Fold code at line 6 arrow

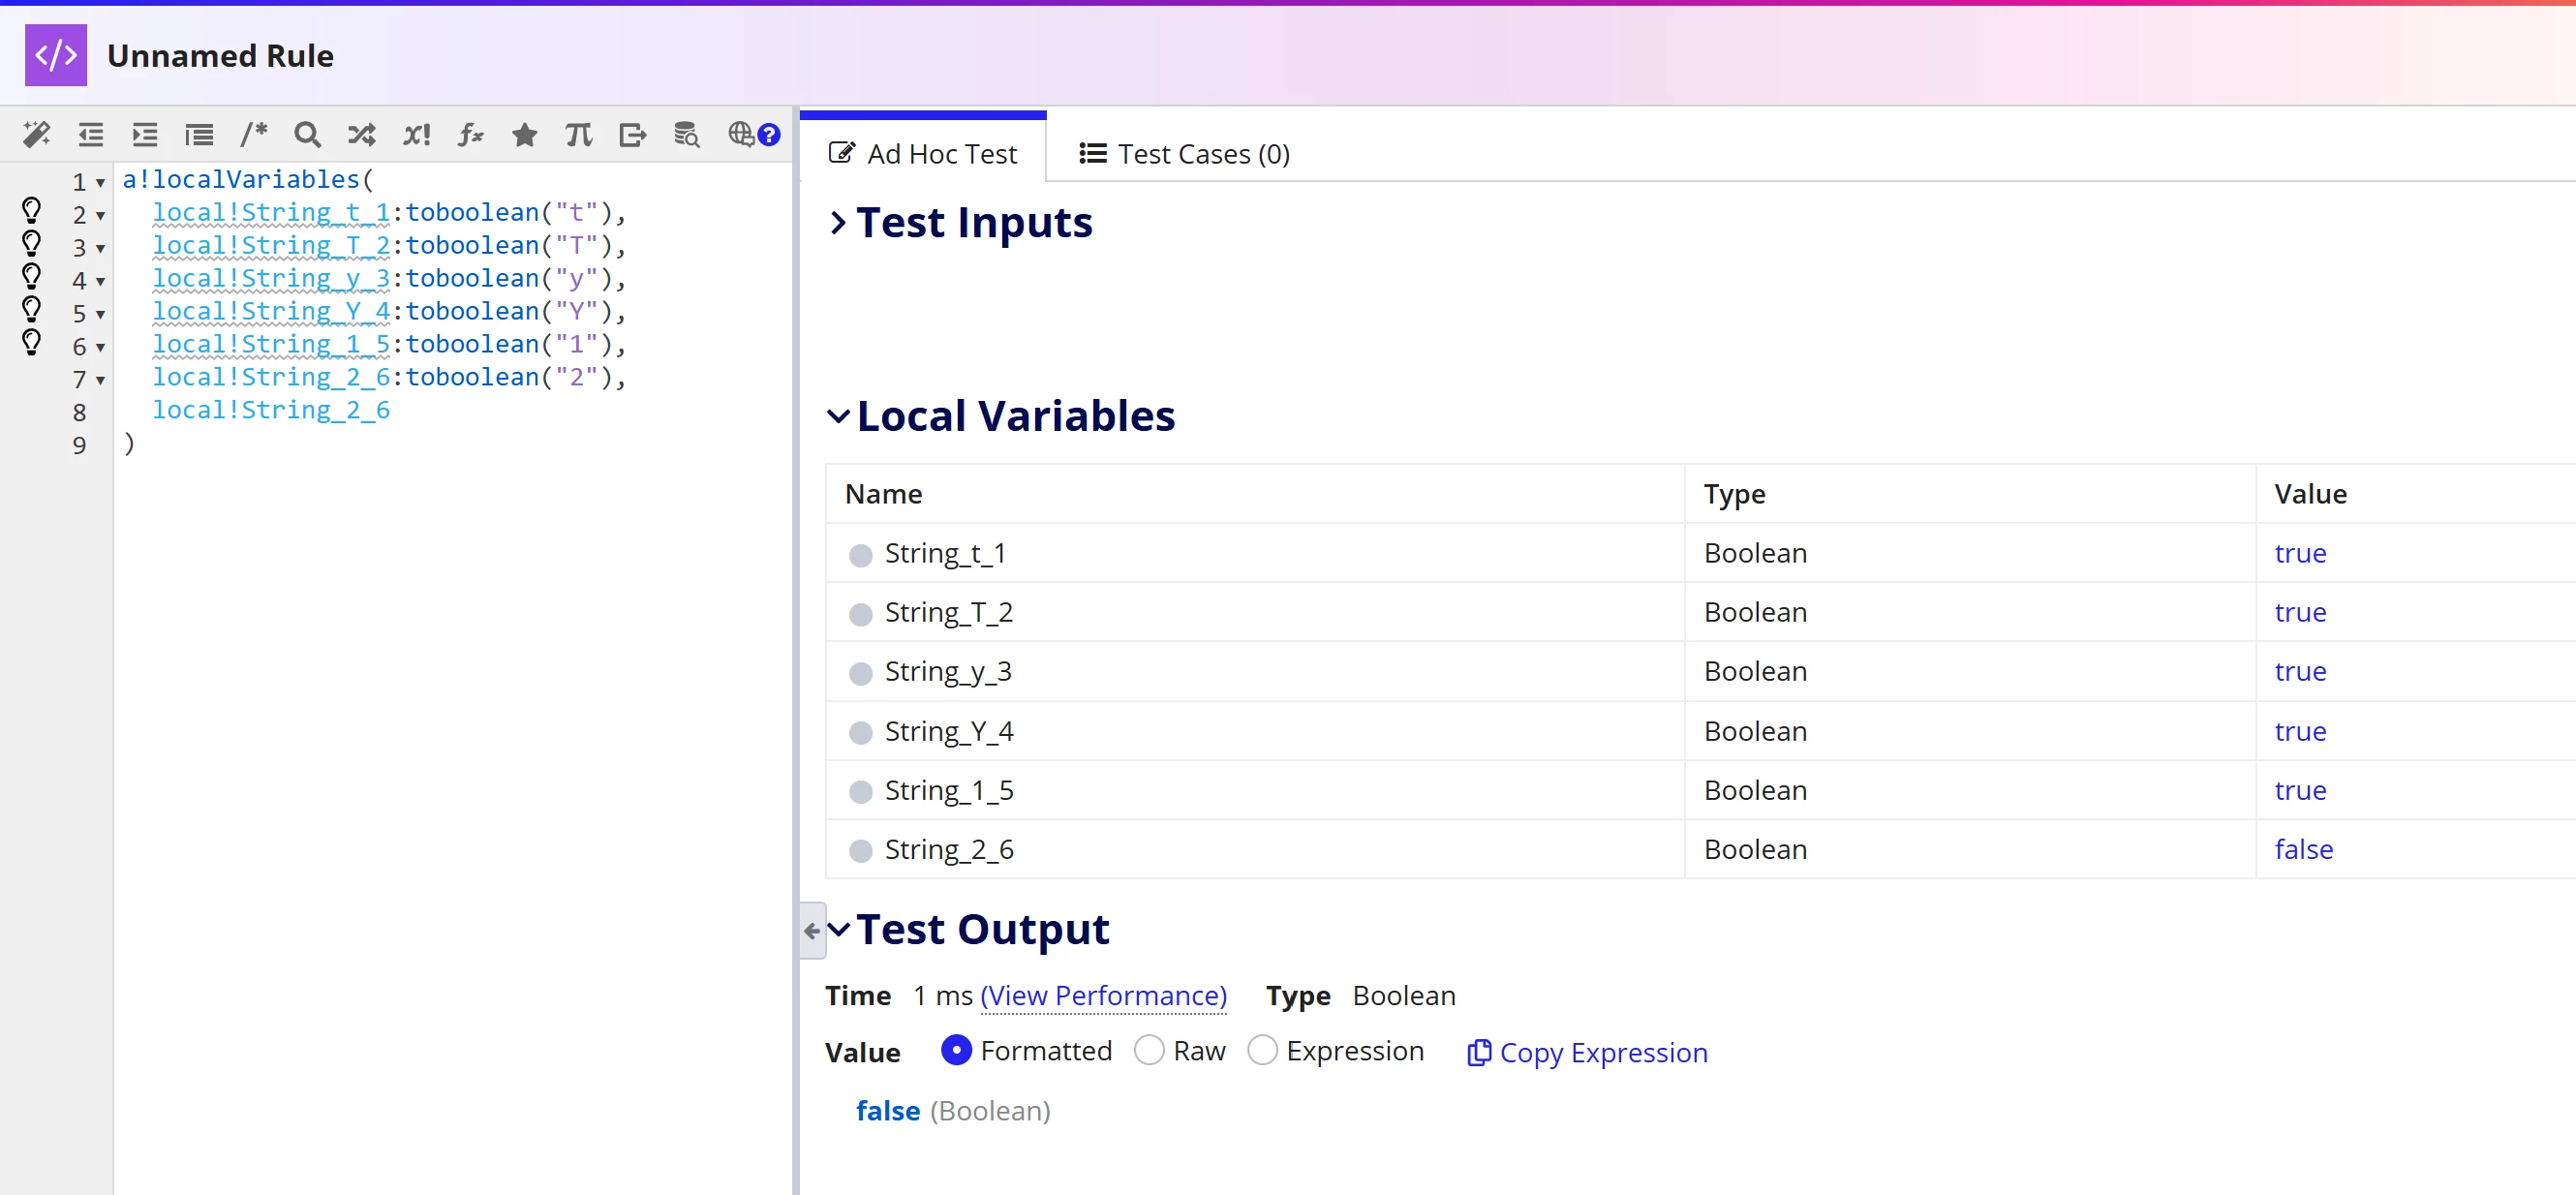(100, 348)
